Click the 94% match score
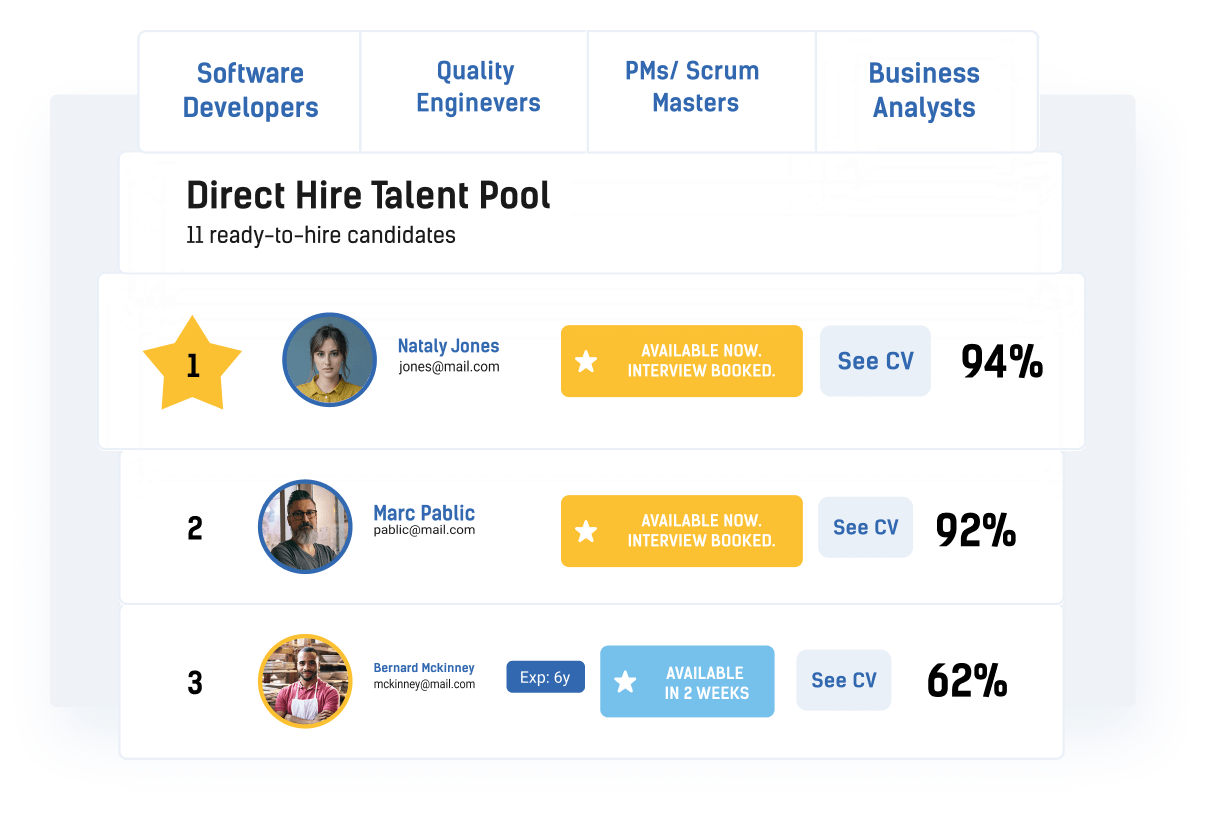 (1001, 362)
